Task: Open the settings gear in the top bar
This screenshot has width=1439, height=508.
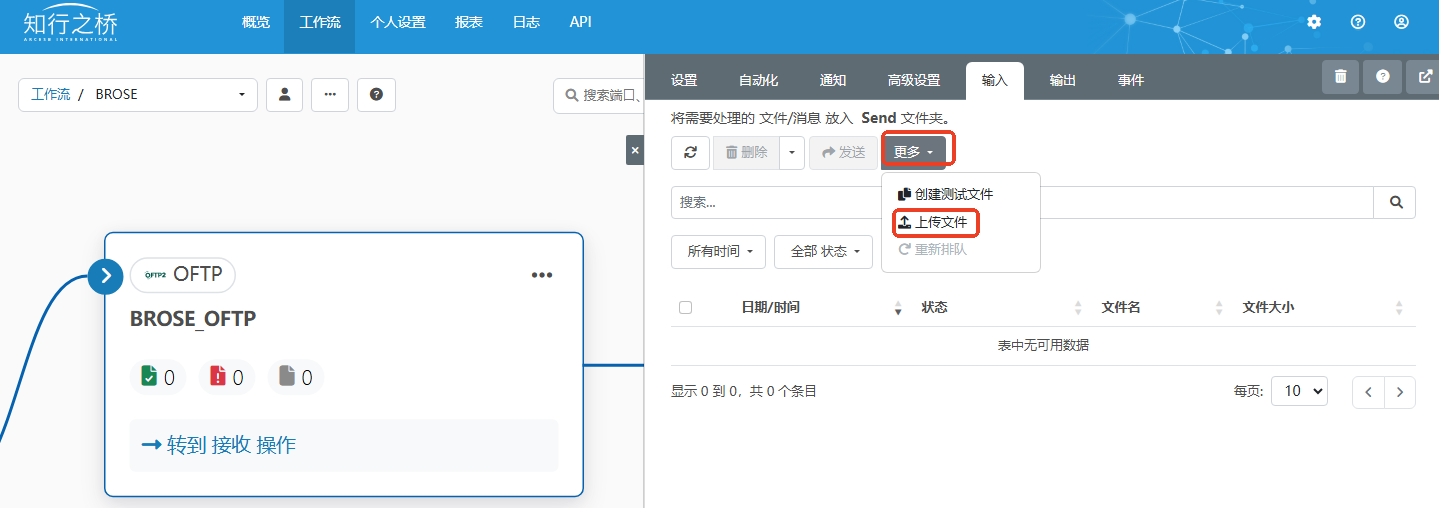Action: [1314, 22]
